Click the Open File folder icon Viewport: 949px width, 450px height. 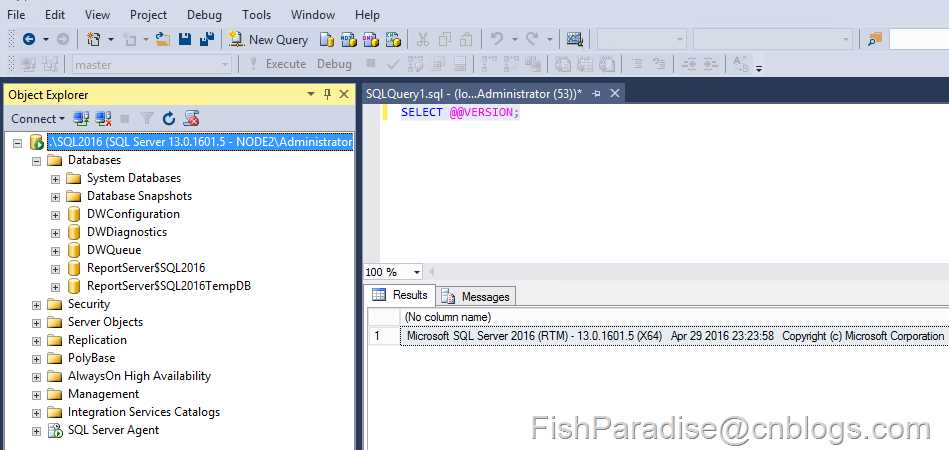pos(162,40)
